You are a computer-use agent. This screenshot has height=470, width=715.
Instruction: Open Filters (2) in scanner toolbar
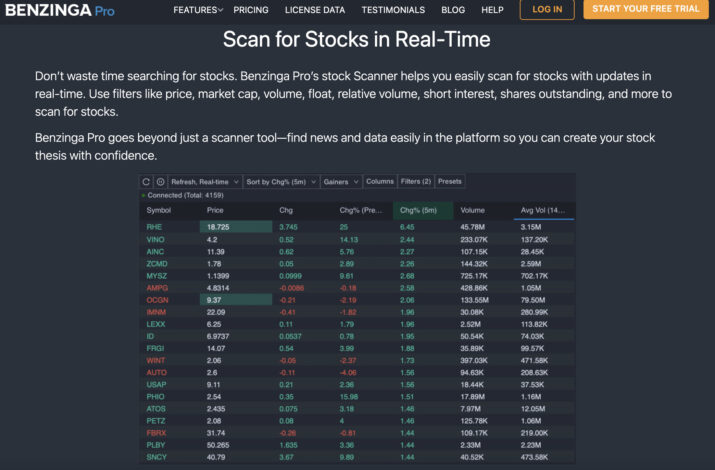click(x=416, y=181)
